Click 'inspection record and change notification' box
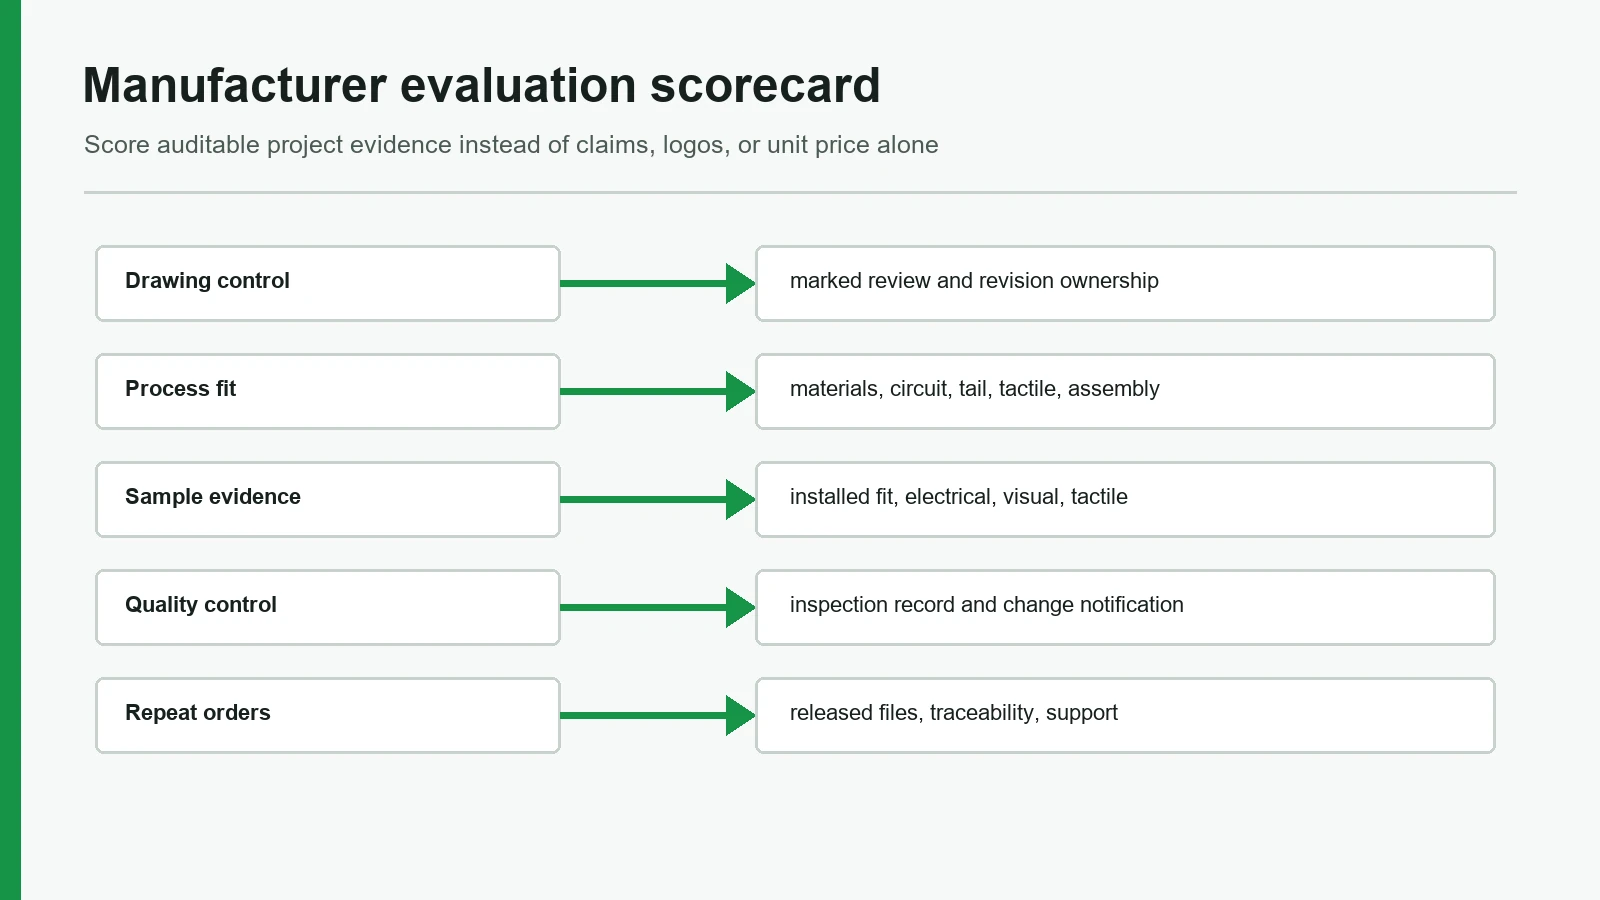 [1125, 607]
